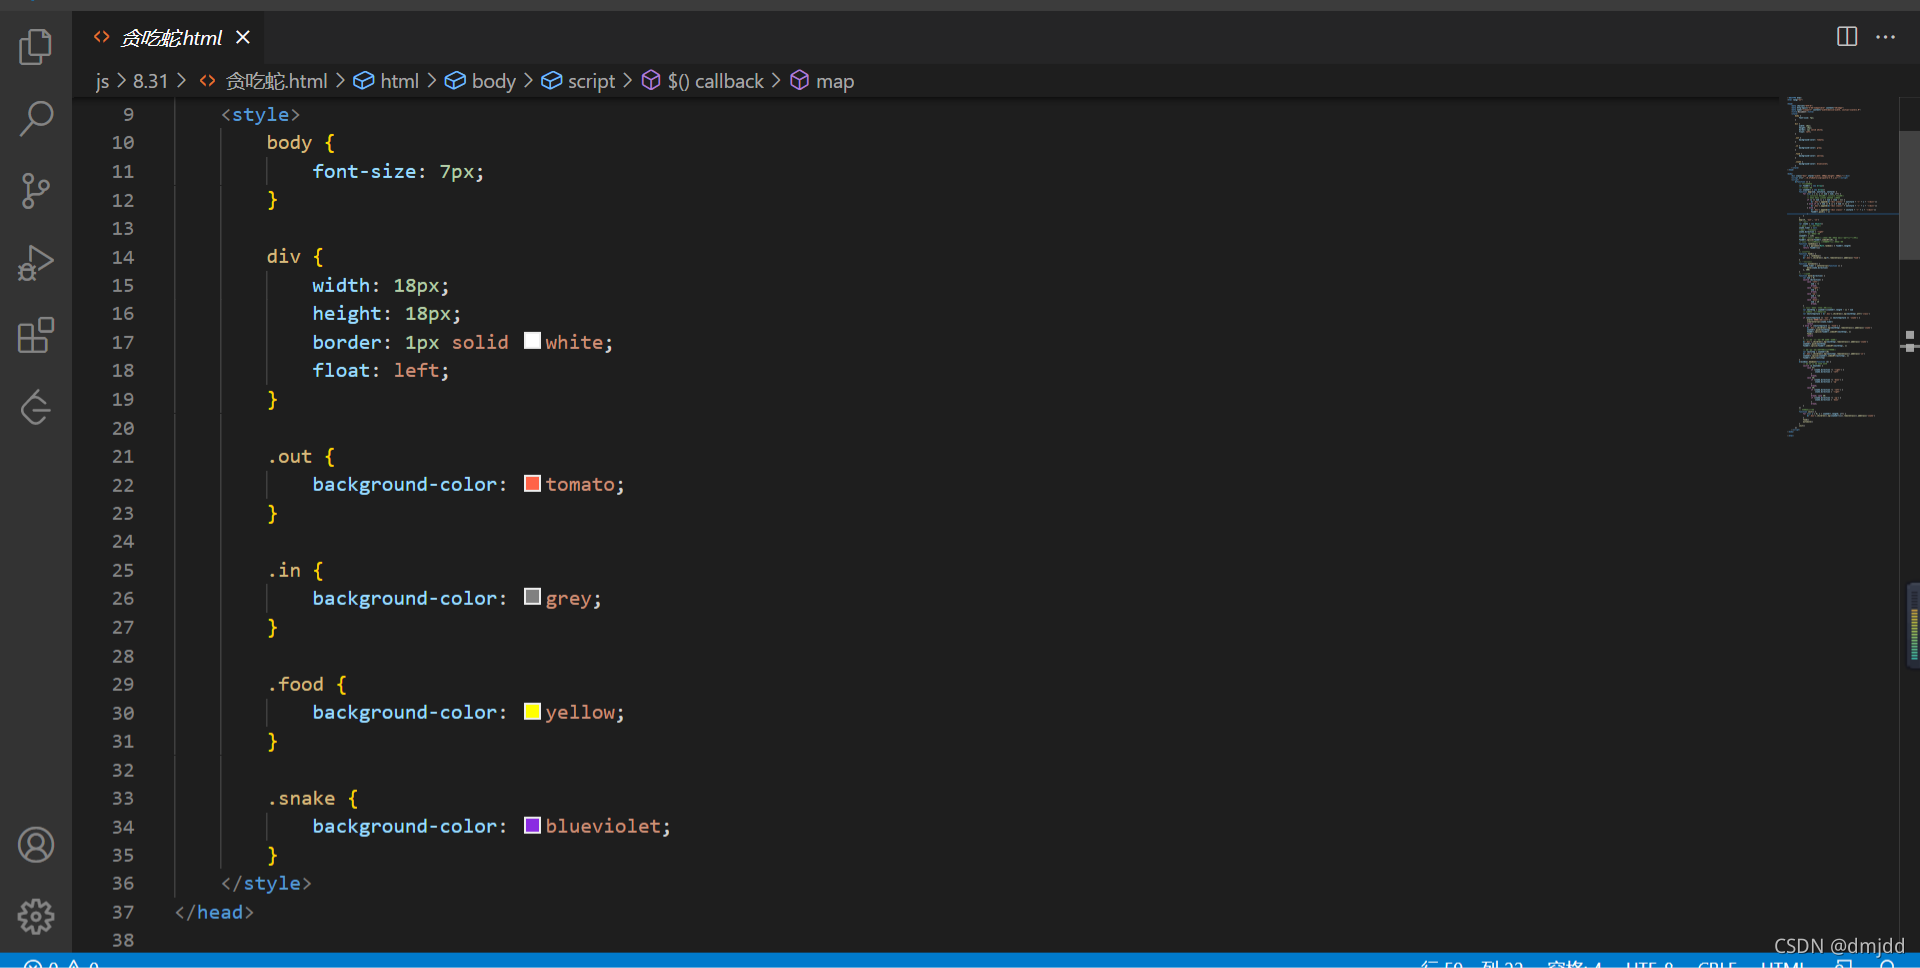Image resolution: width=1920 pixels, height=968 pixels.
Task: Click the chevron after html breadcrumb
Action: (431, 80)
